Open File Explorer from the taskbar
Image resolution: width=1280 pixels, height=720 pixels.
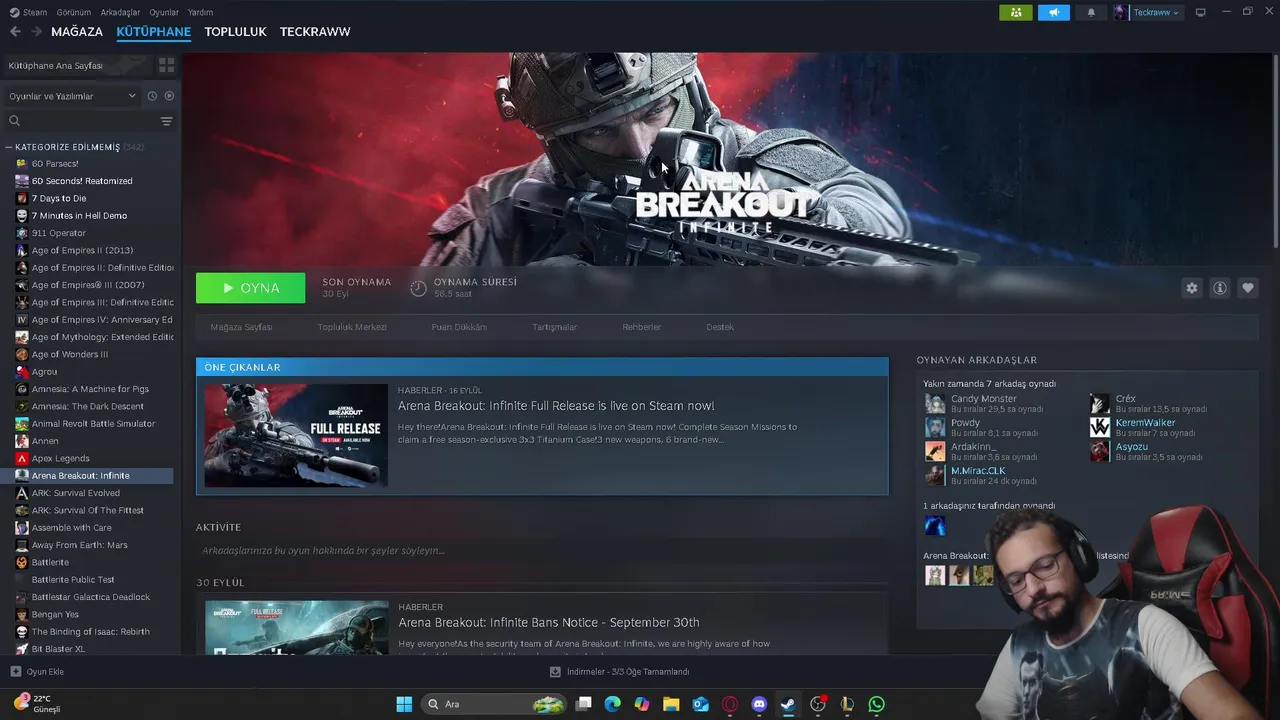pyautogui.click(x=671, y=704)
